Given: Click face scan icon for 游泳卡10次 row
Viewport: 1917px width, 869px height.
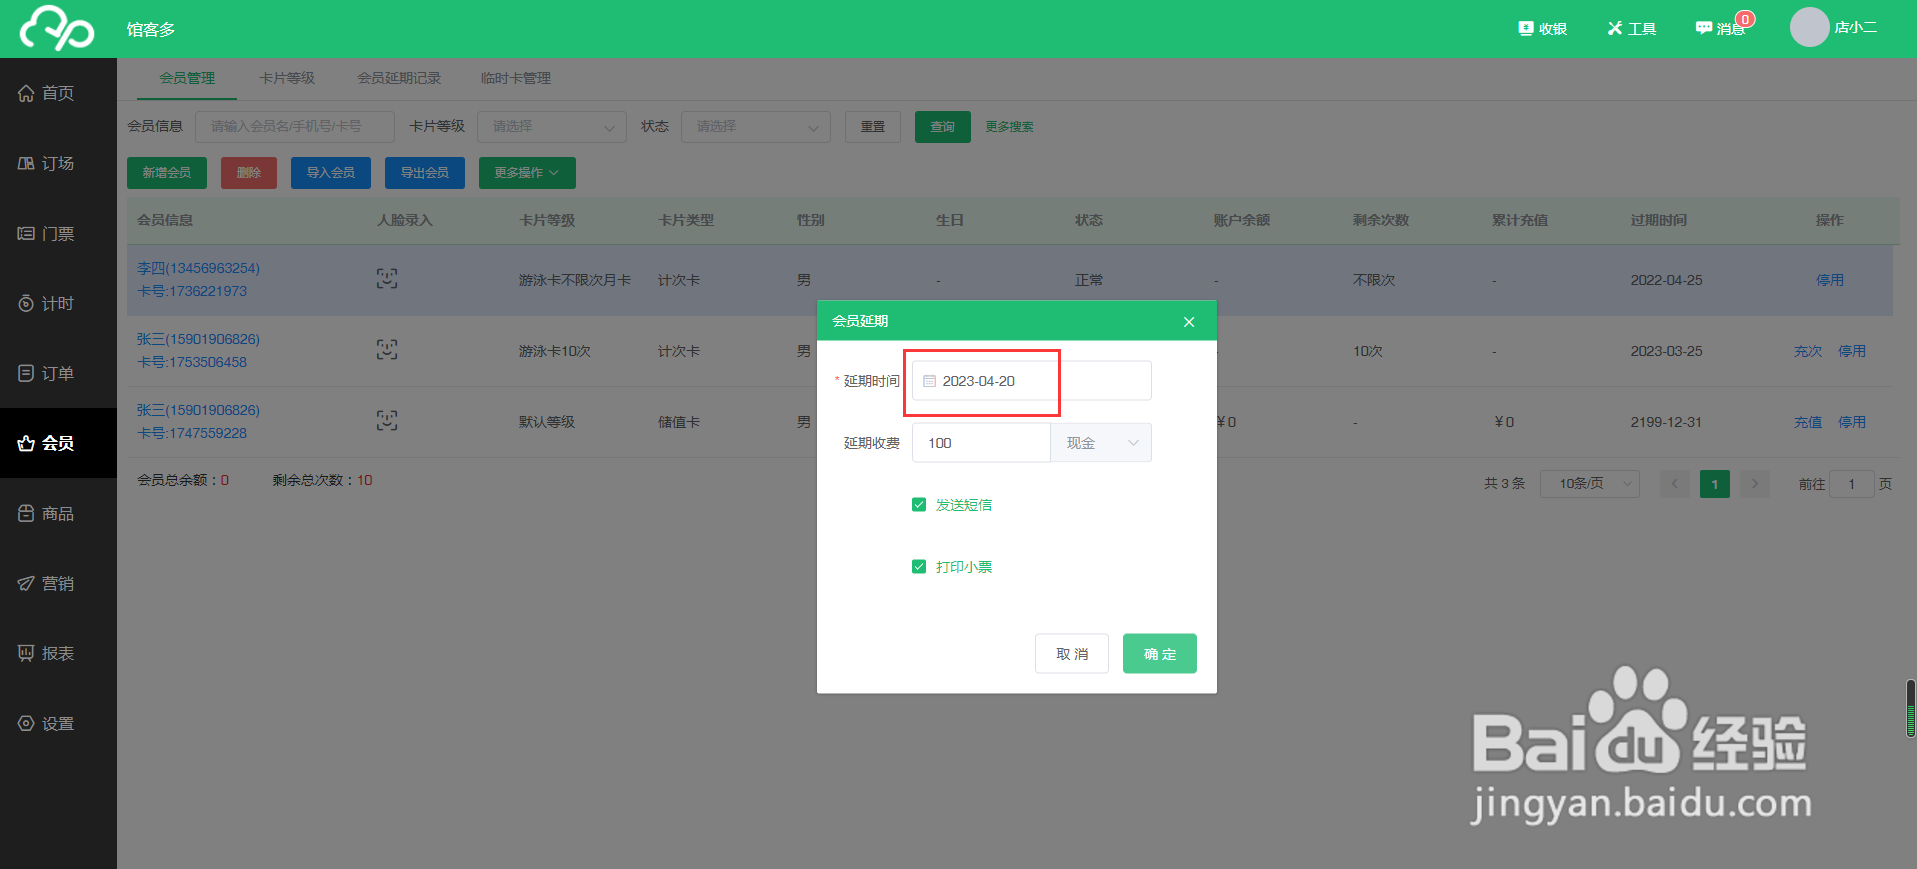Looking at the screenshot, I should coord(387,350).
